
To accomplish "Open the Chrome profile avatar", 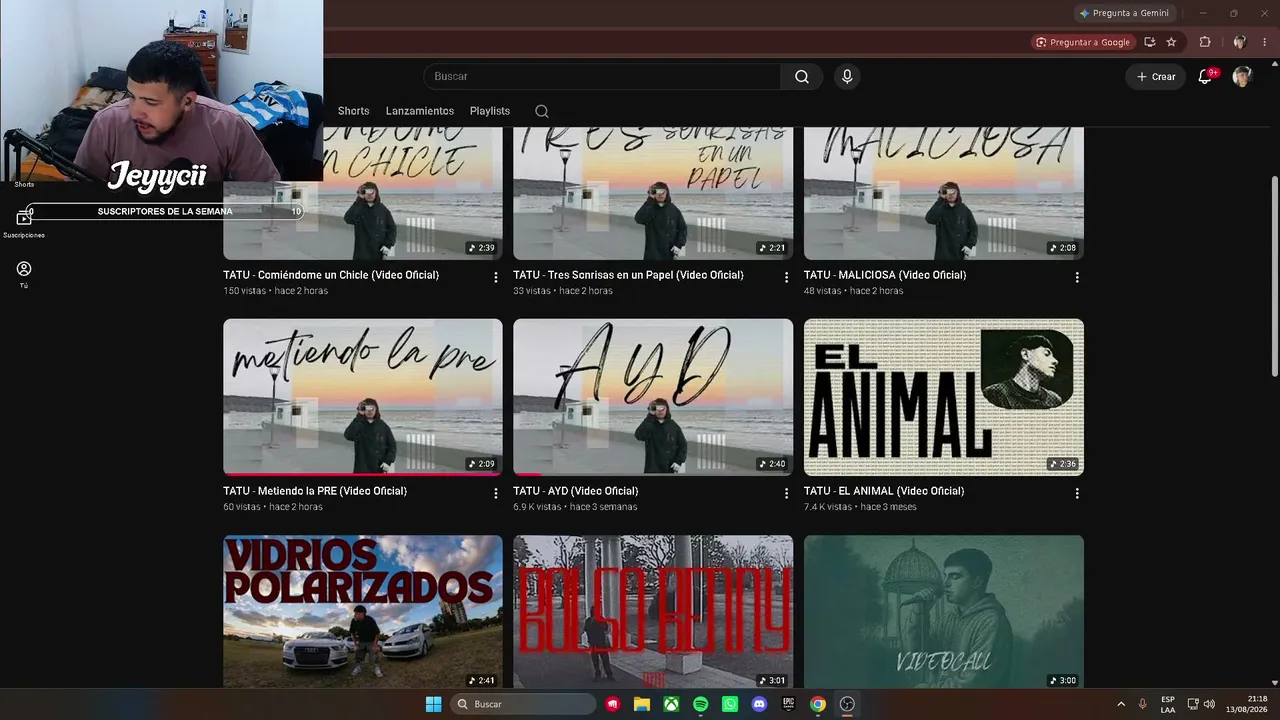I will click(1240, 42).
